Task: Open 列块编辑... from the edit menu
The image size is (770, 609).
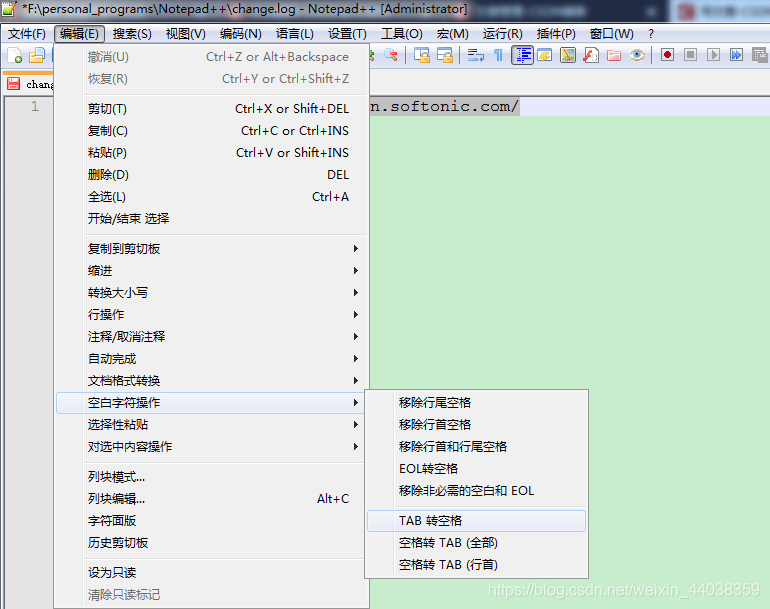Action: click(212, 499)
